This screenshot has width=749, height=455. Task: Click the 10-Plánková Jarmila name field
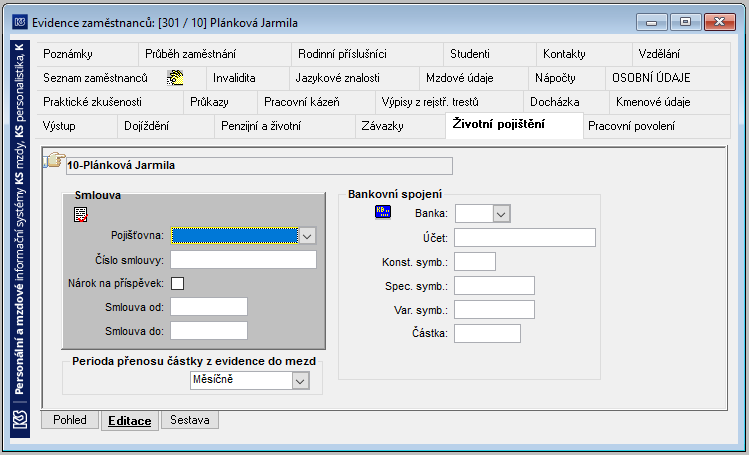coord(259,166)
